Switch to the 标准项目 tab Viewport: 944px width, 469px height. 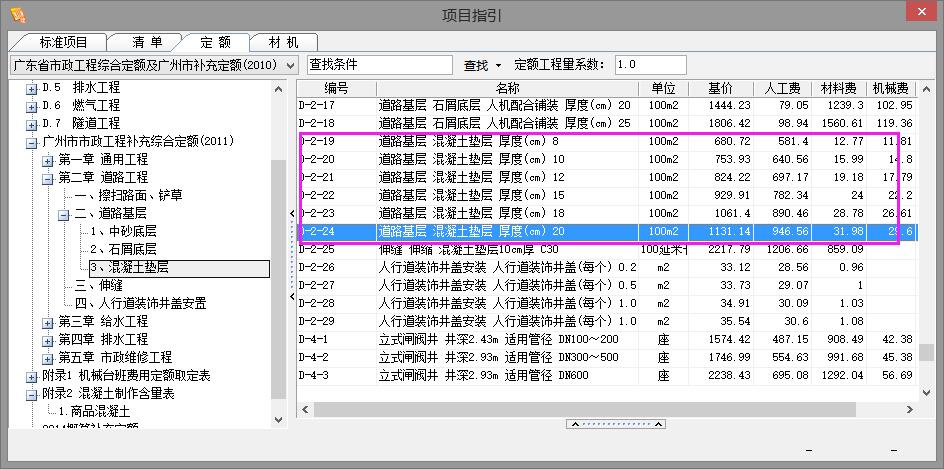coord(63,42)
